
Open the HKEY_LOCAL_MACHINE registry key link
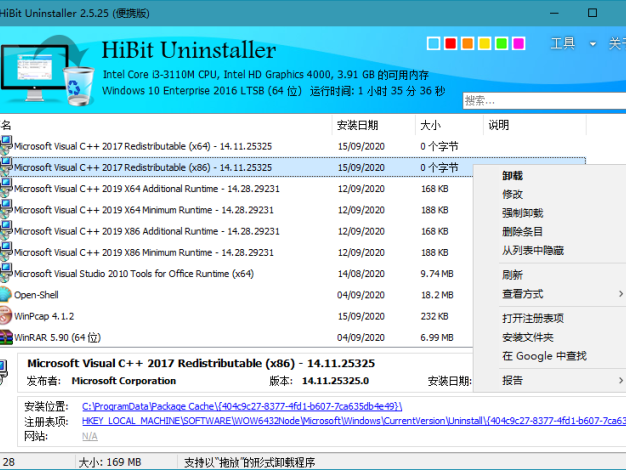354,421
